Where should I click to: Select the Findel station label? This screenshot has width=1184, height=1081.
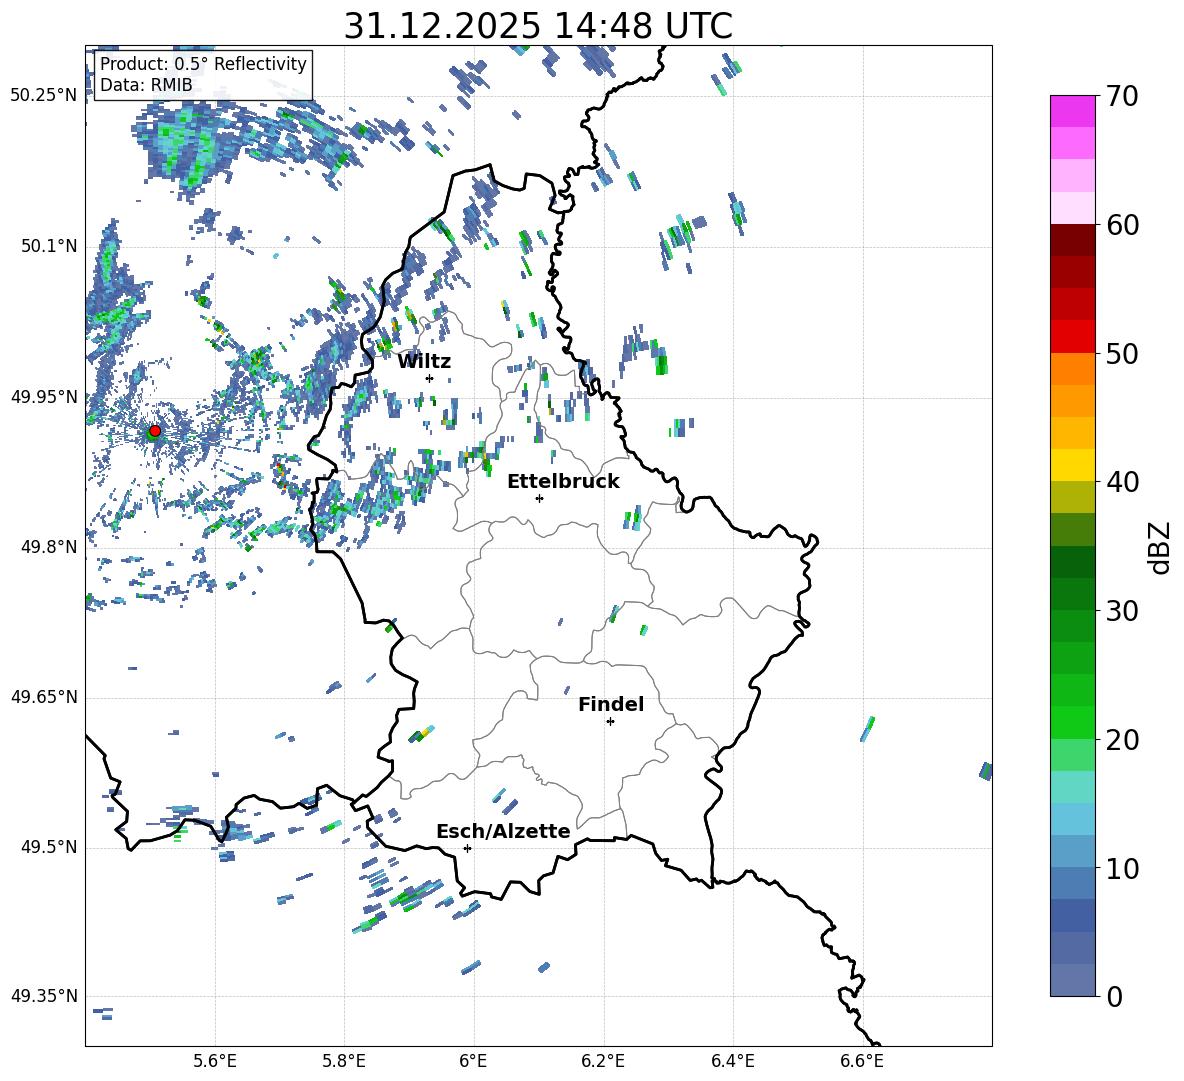[611, 705]
